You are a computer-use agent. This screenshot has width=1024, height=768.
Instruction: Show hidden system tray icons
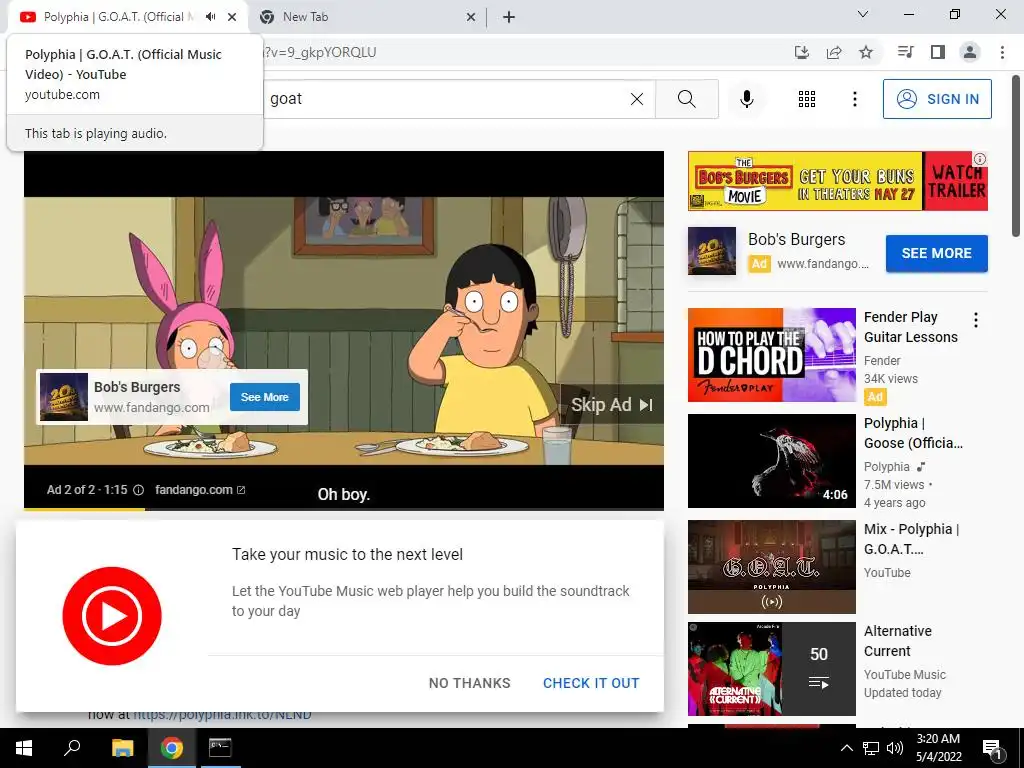[x=846, y=748]
